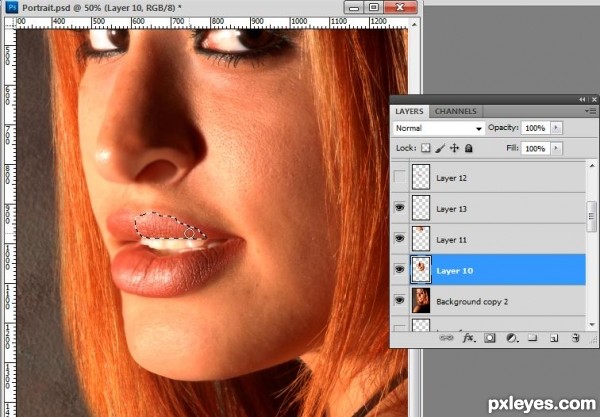Lock image pixels brush icon
600x417 pixels.
[x=440, y=148]
